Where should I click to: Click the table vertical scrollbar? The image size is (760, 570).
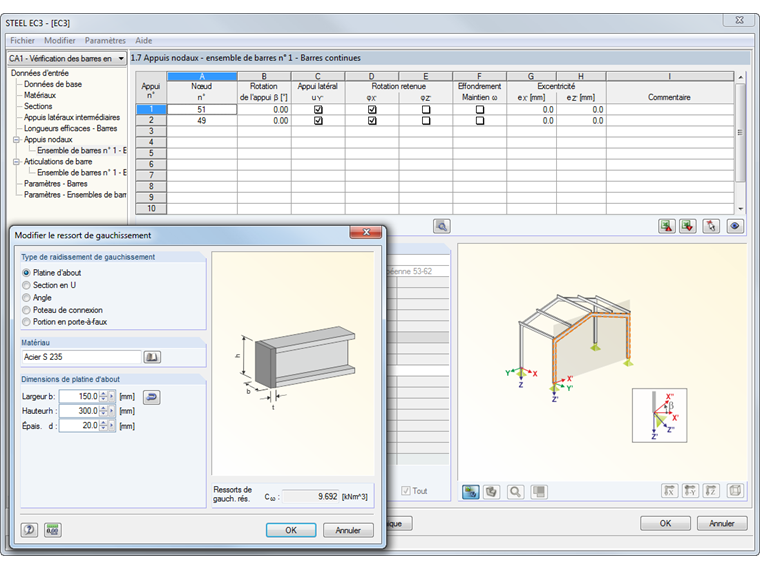[740, 133]
